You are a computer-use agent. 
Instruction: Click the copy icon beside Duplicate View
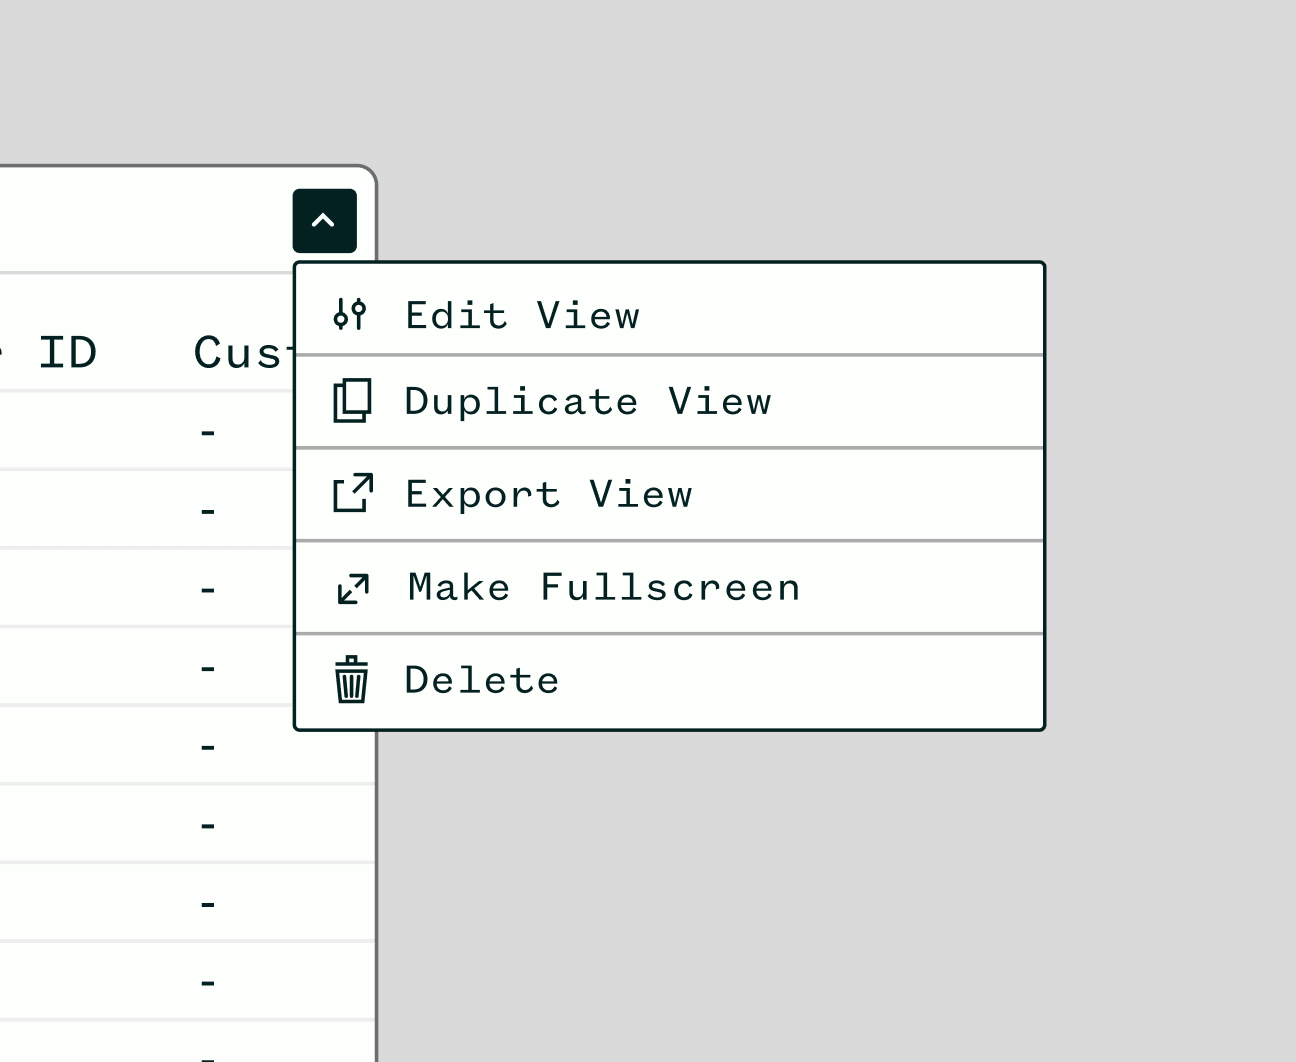[x=352, y=401]
